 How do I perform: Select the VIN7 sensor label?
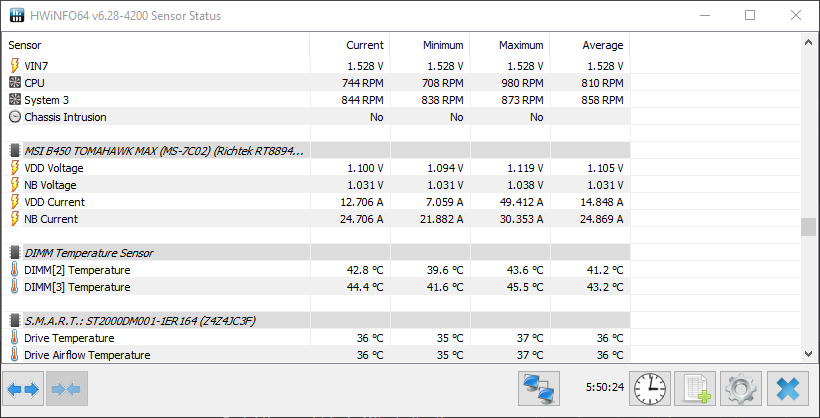point(36,66)
